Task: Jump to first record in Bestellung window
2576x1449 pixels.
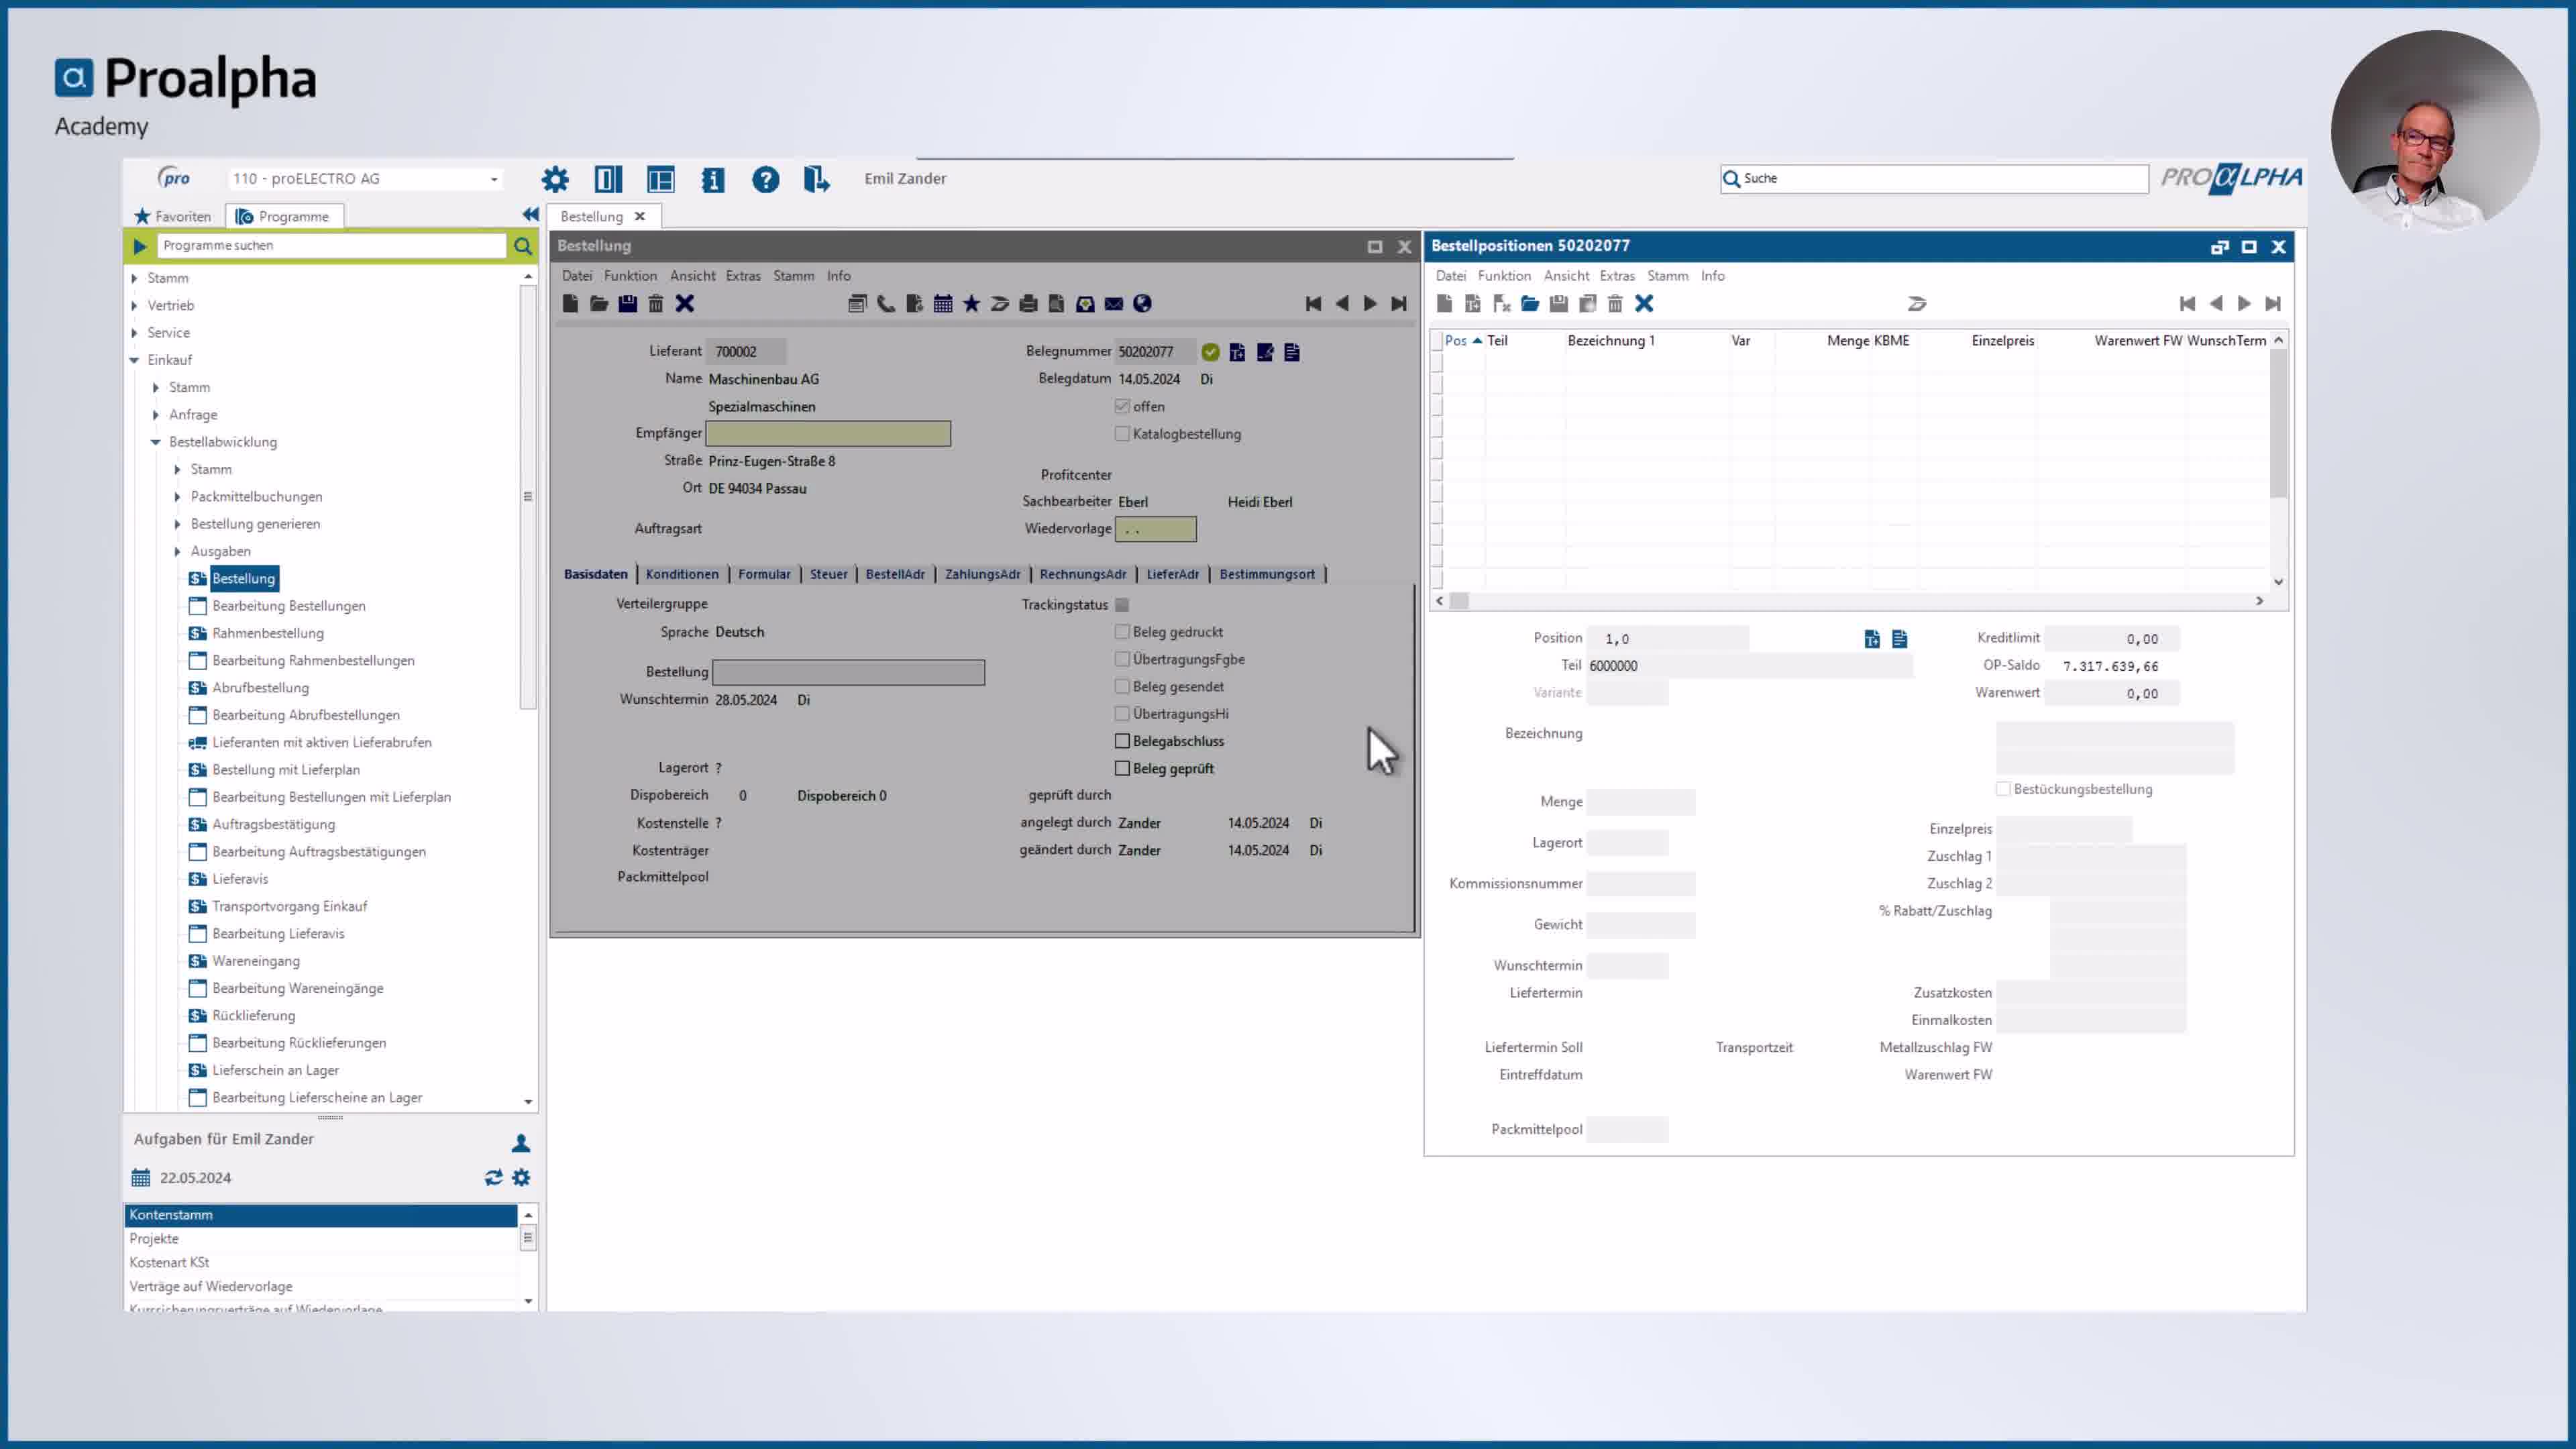Action: [1314, 304]
